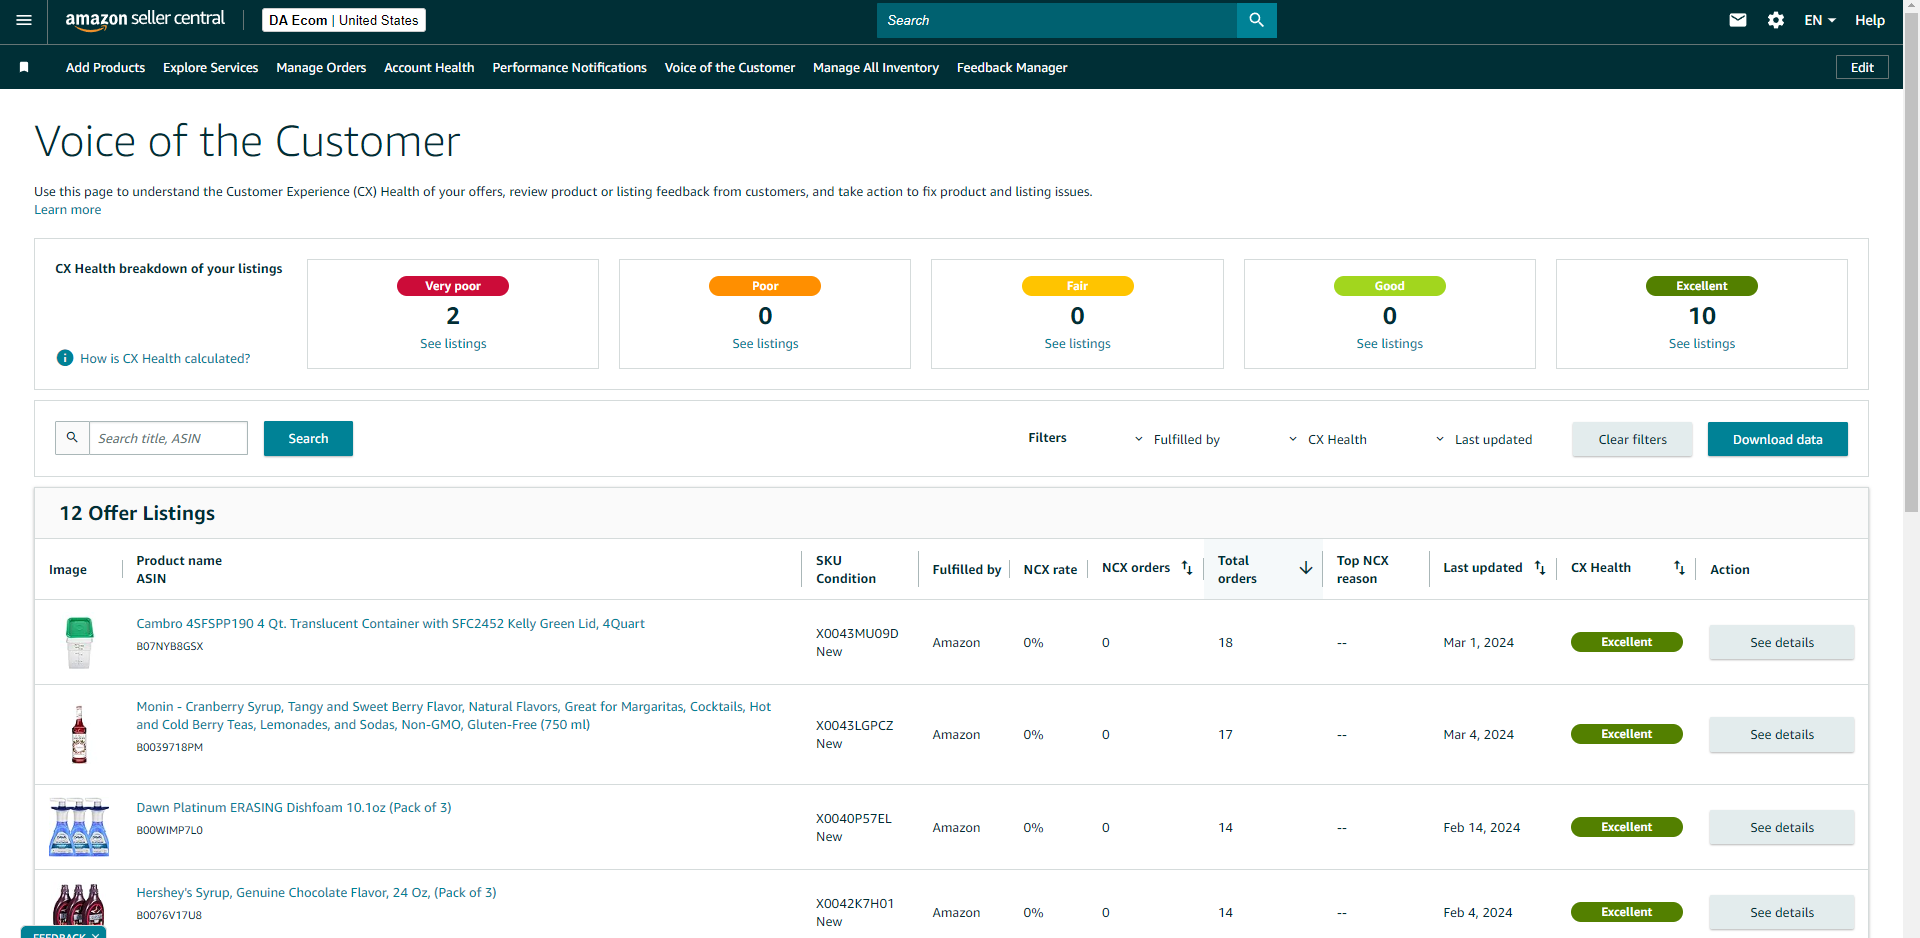Focus the header Search field

(1057, 20)
